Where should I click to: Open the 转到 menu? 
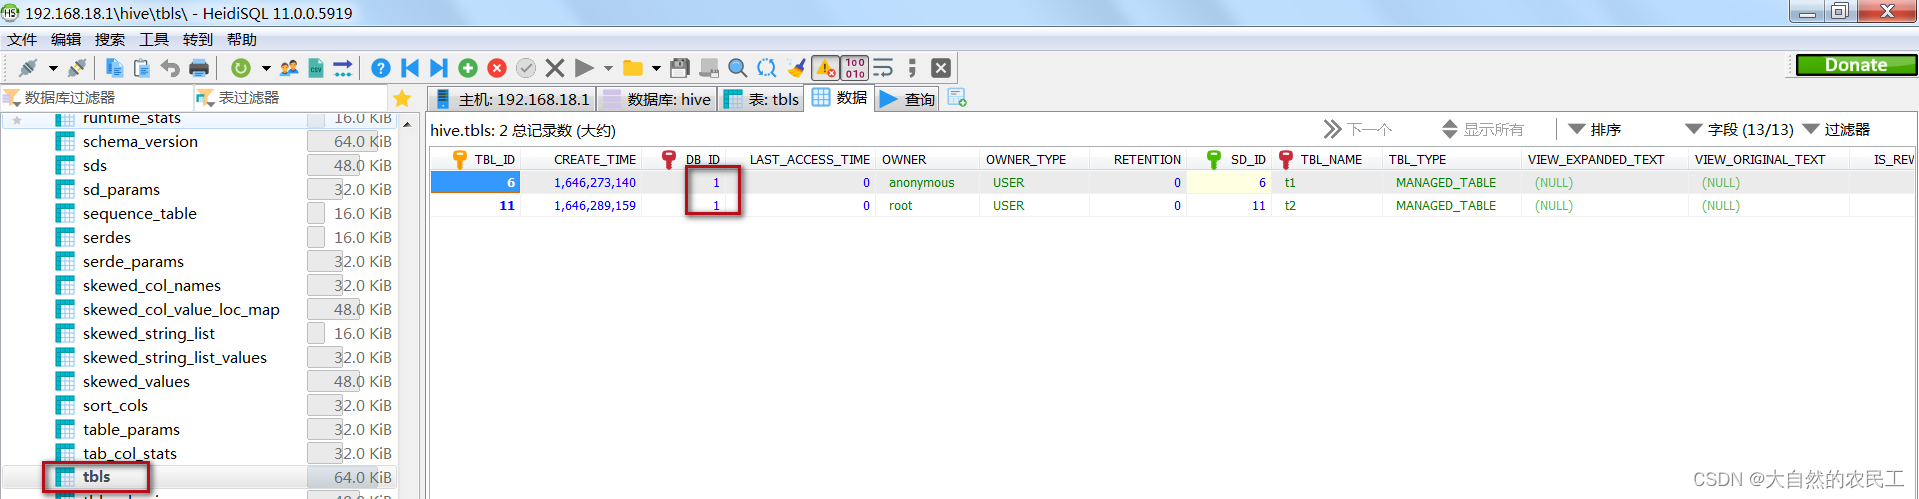[198, 39]
